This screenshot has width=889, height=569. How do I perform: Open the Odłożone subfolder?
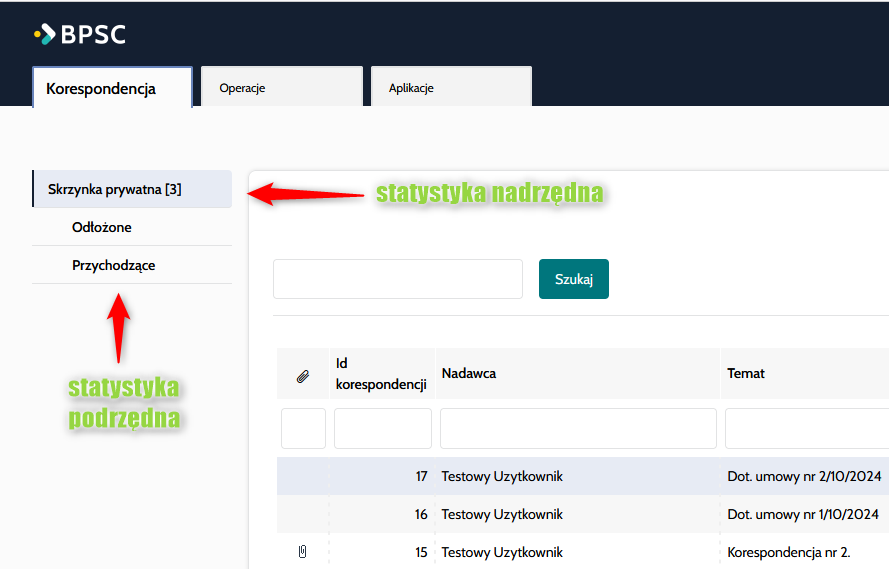(x=102, y=228)
